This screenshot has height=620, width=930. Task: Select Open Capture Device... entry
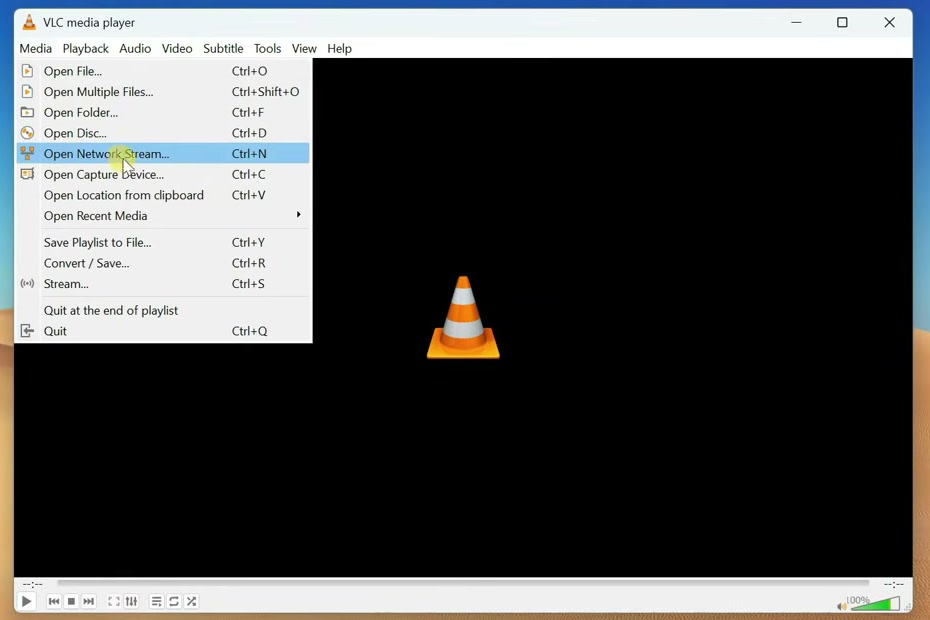163,174
